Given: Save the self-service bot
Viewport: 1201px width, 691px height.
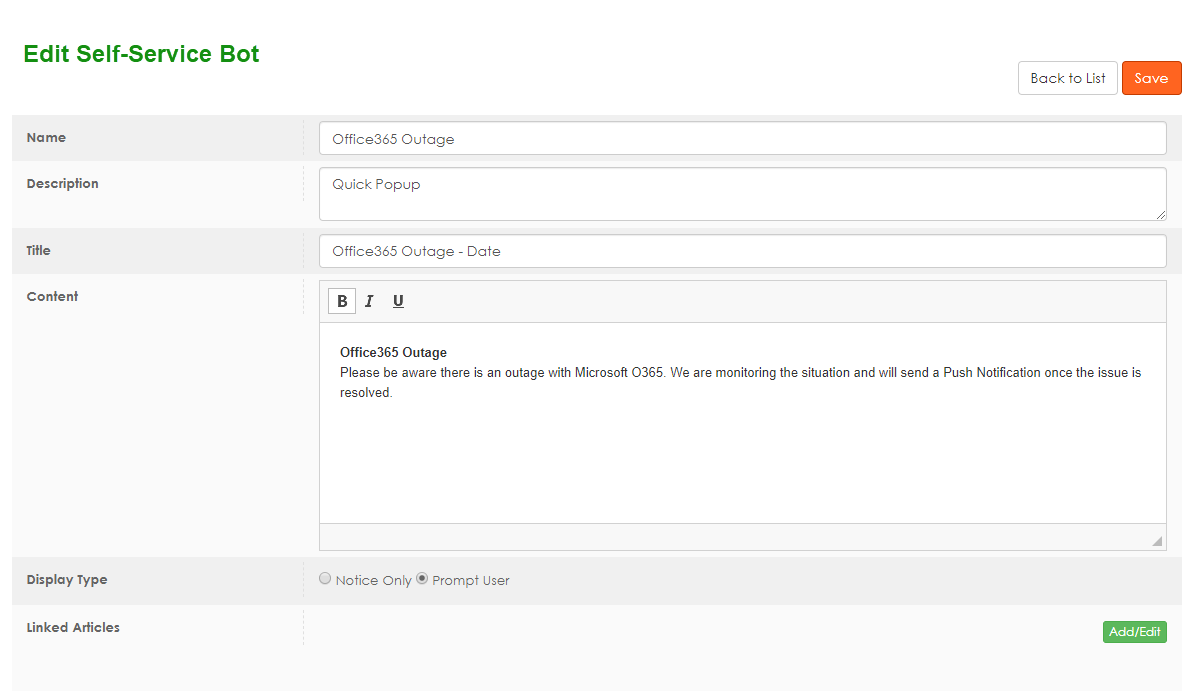Looking at the screenshot, I should [x=1151, y=78].
